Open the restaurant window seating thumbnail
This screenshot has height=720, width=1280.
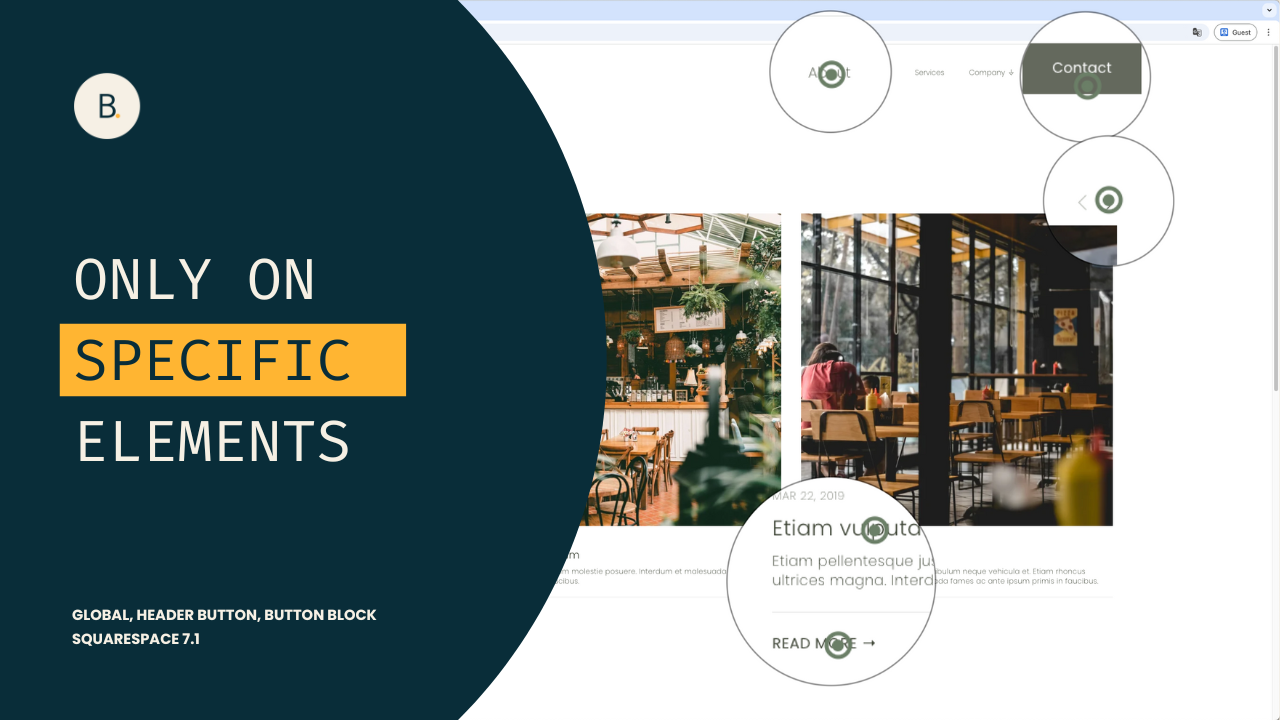957,369
